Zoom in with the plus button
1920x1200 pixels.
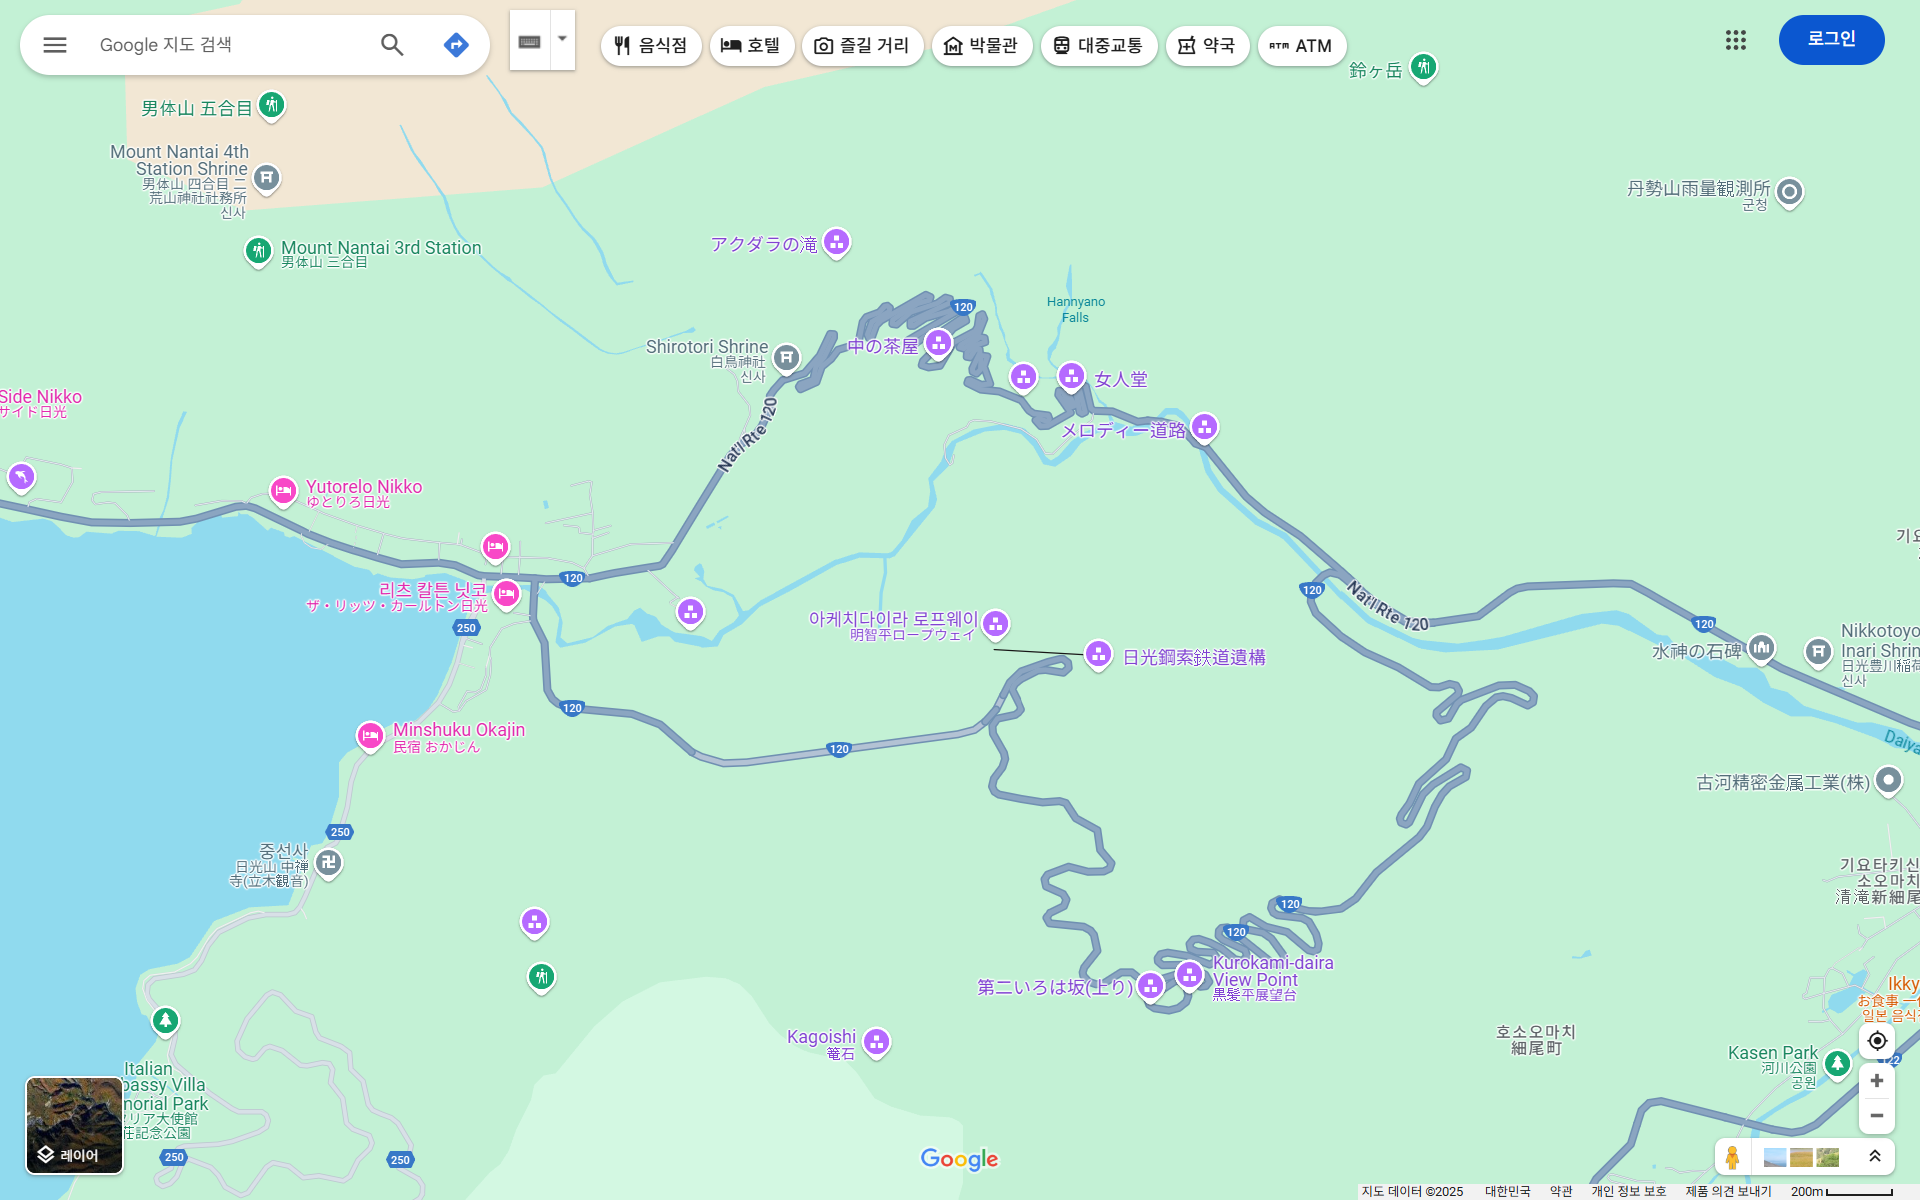pos(1876,1081)
